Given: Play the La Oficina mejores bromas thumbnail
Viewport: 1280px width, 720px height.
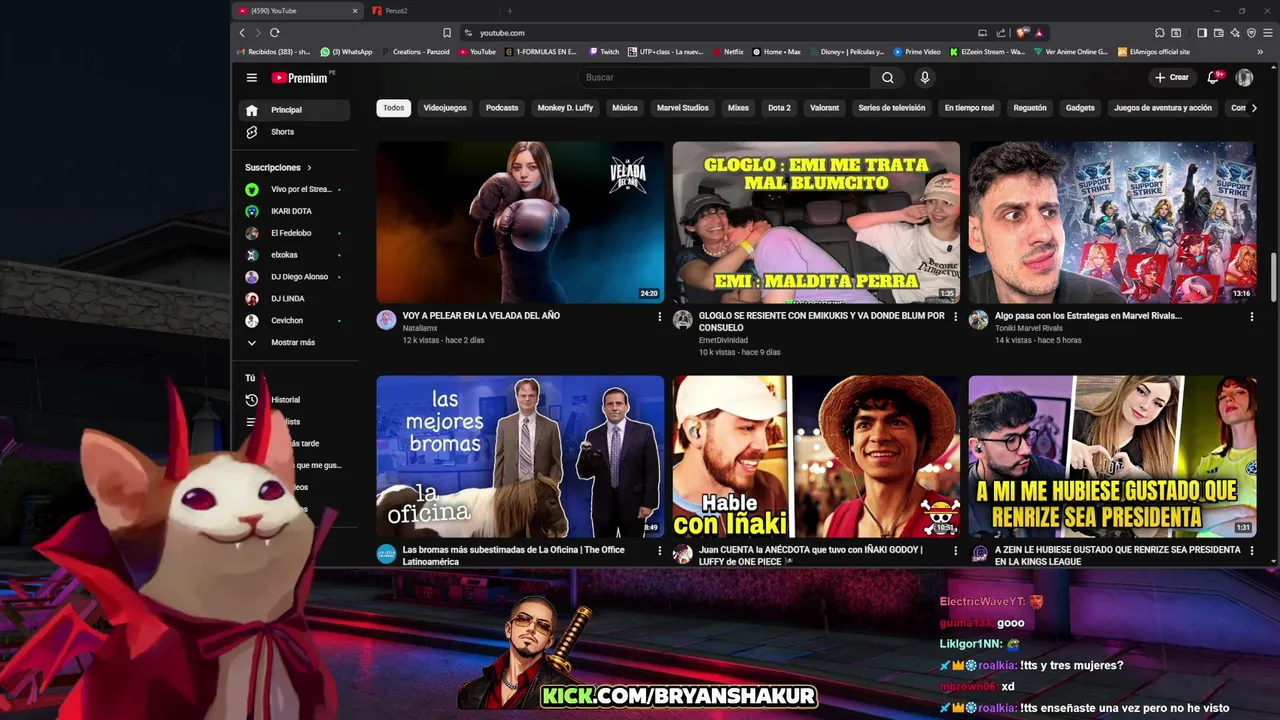Looking at the screenshot, I should 520,457.
